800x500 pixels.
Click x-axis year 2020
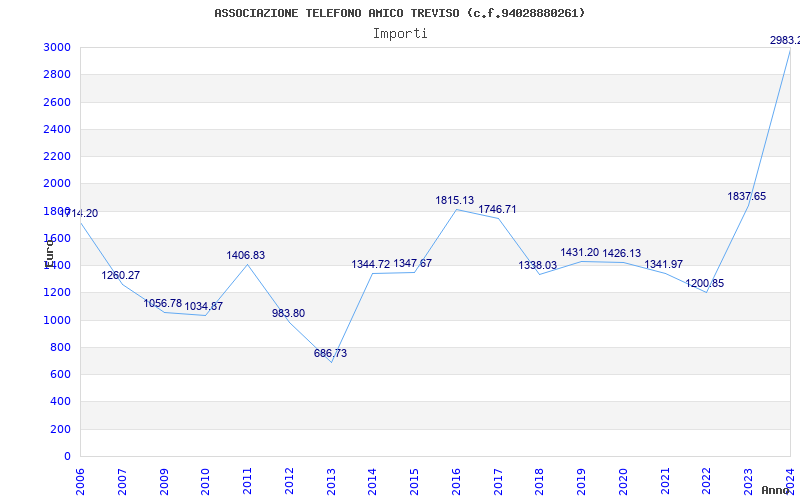(623, 482)
